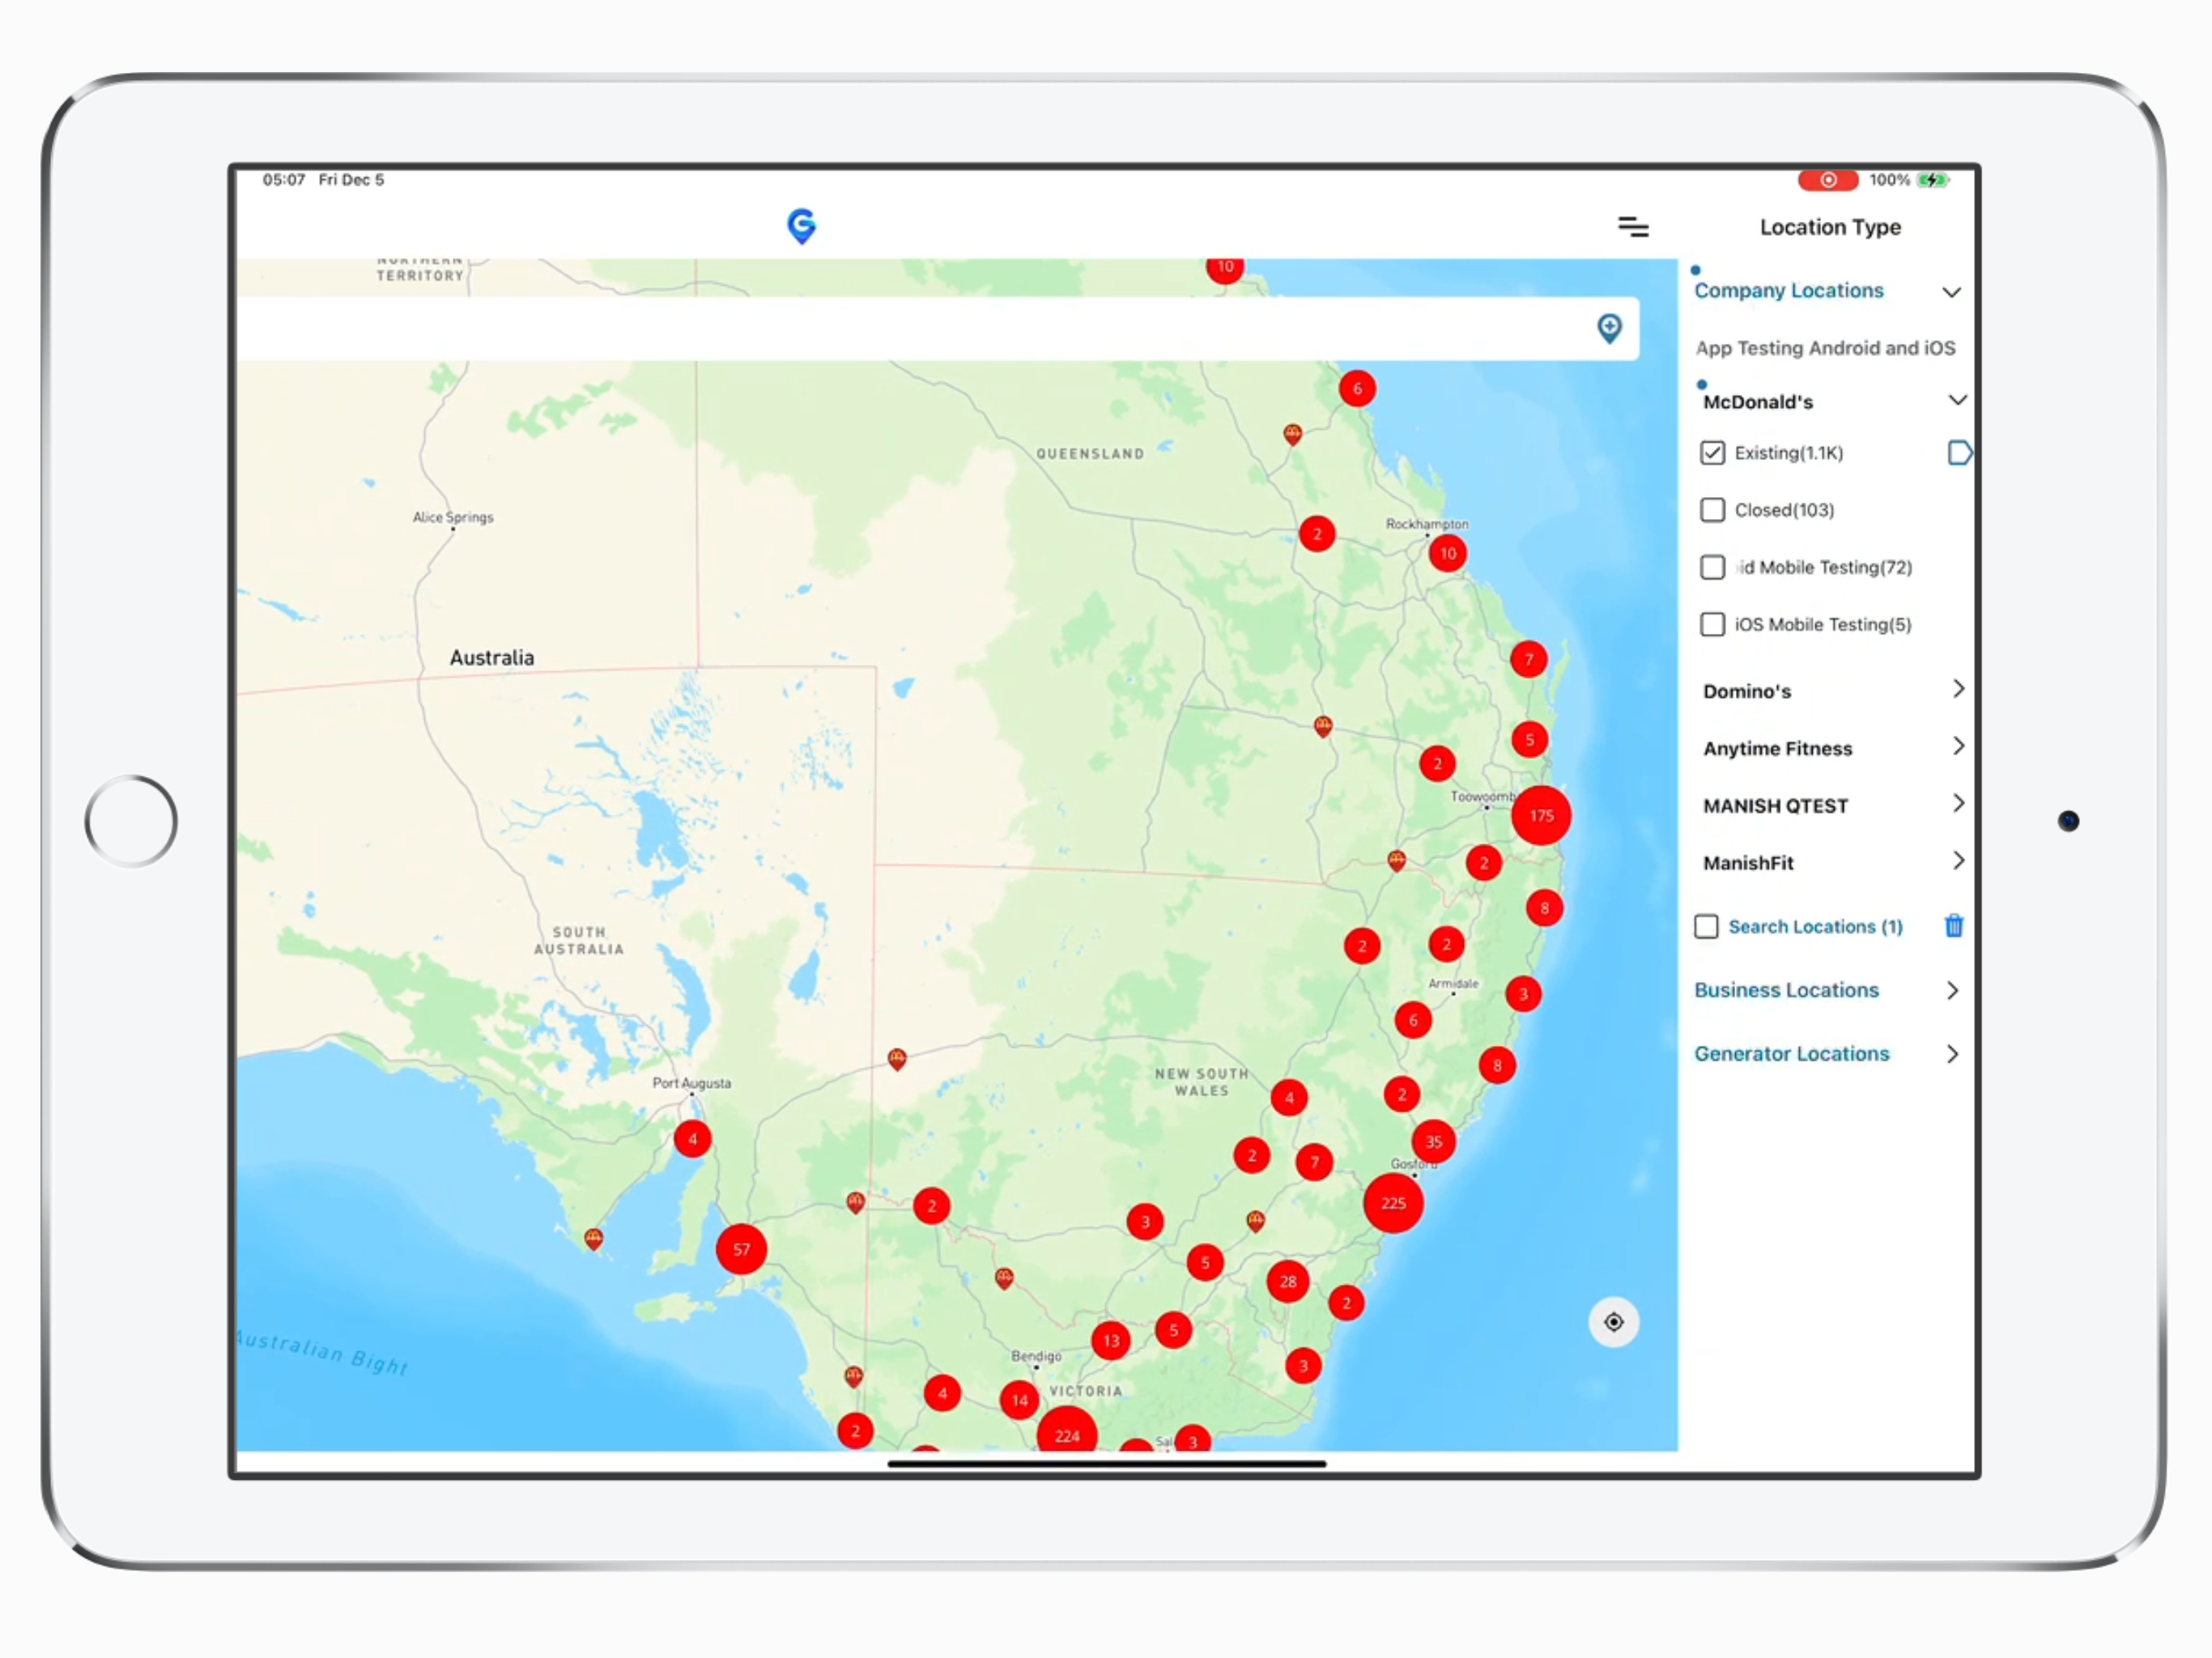
Task: Select the 13 cluster near Bendigo
Action: coord(1111,1341)
